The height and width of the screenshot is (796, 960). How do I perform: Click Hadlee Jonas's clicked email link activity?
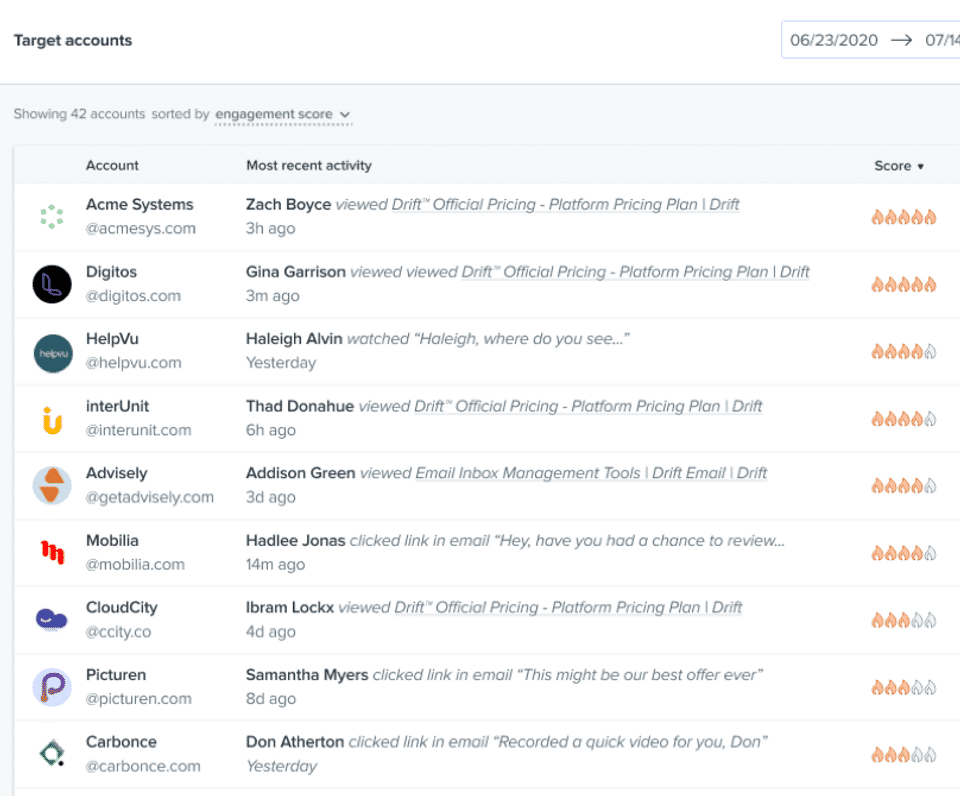coord(516,541)
